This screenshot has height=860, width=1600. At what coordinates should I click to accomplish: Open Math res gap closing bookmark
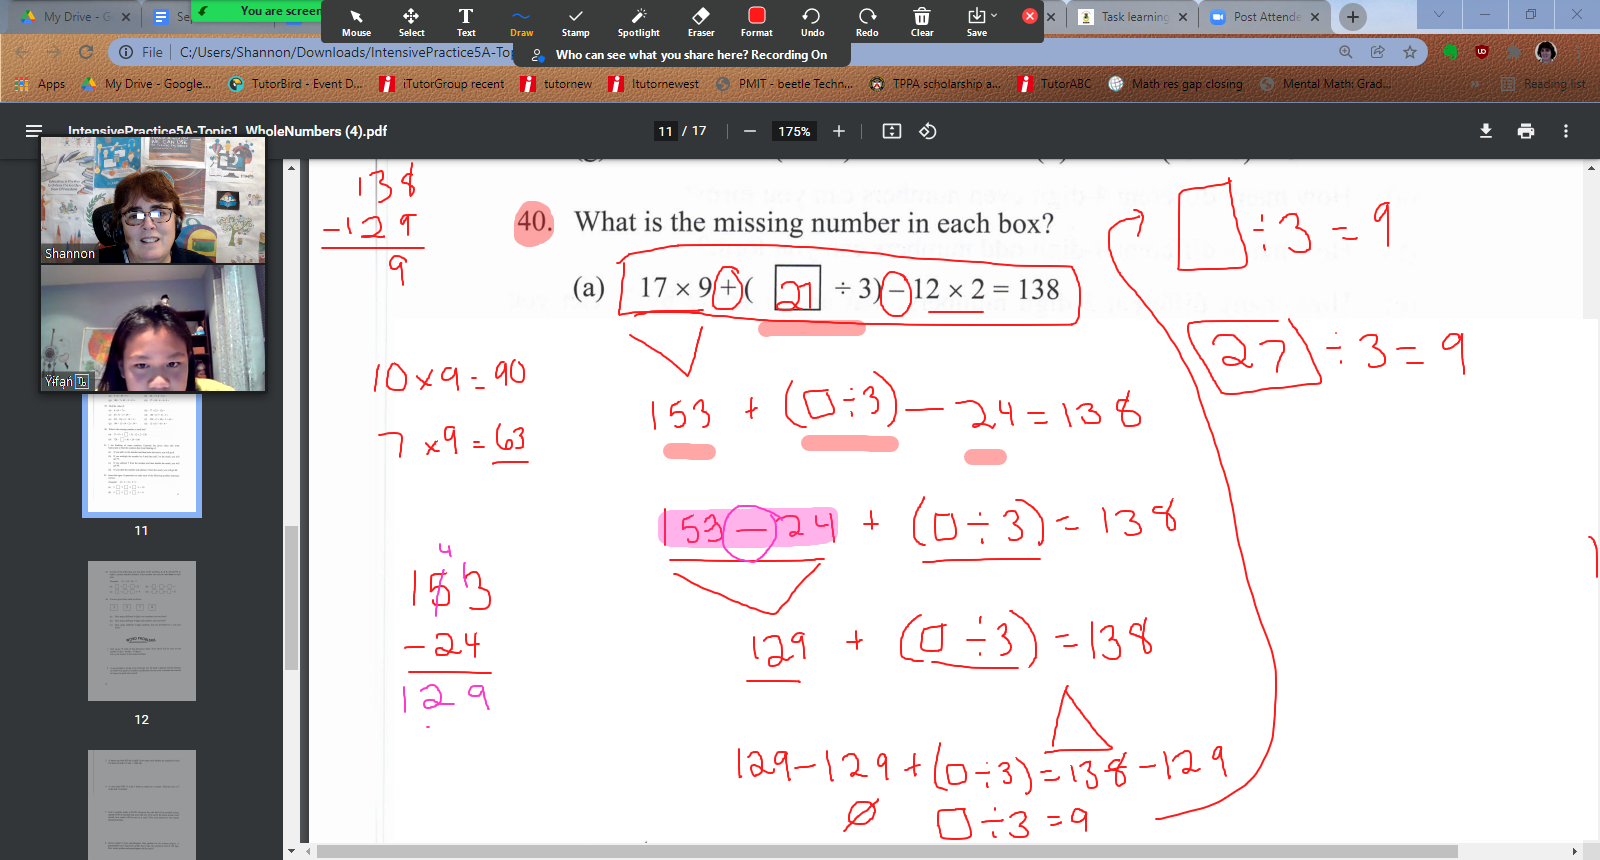(x=1175, y=84)
